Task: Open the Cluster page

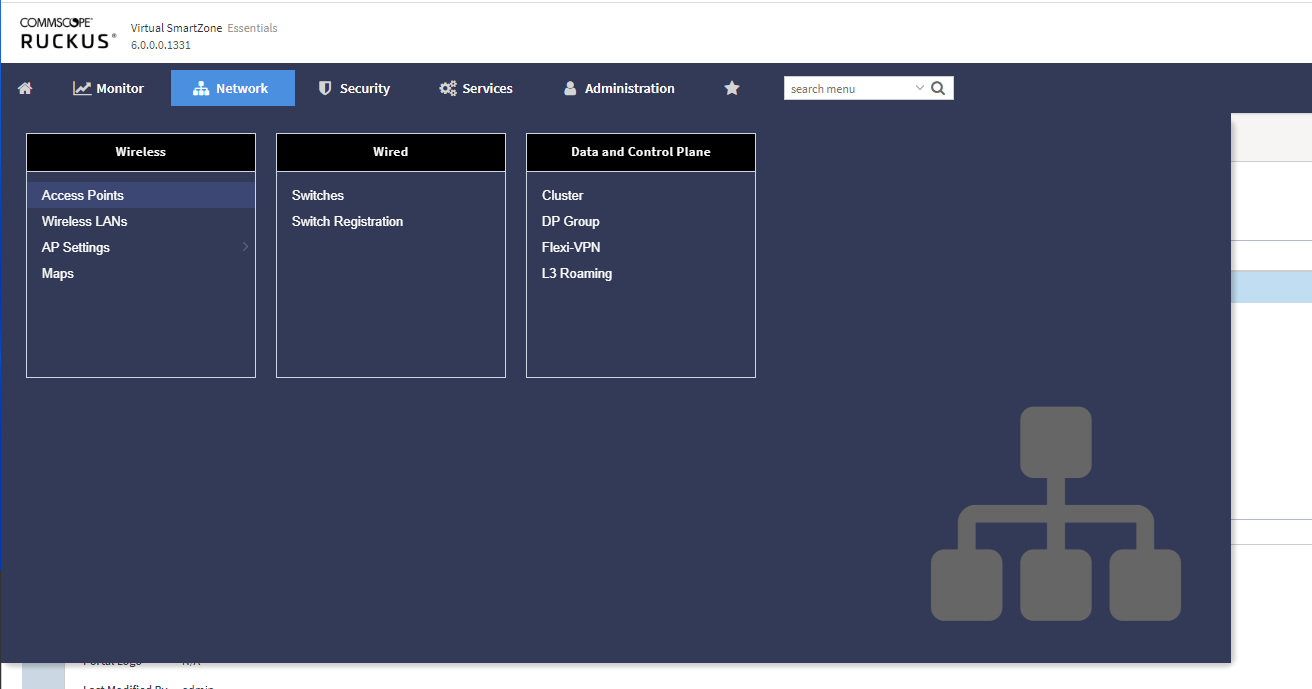Action: pos(562,195)
